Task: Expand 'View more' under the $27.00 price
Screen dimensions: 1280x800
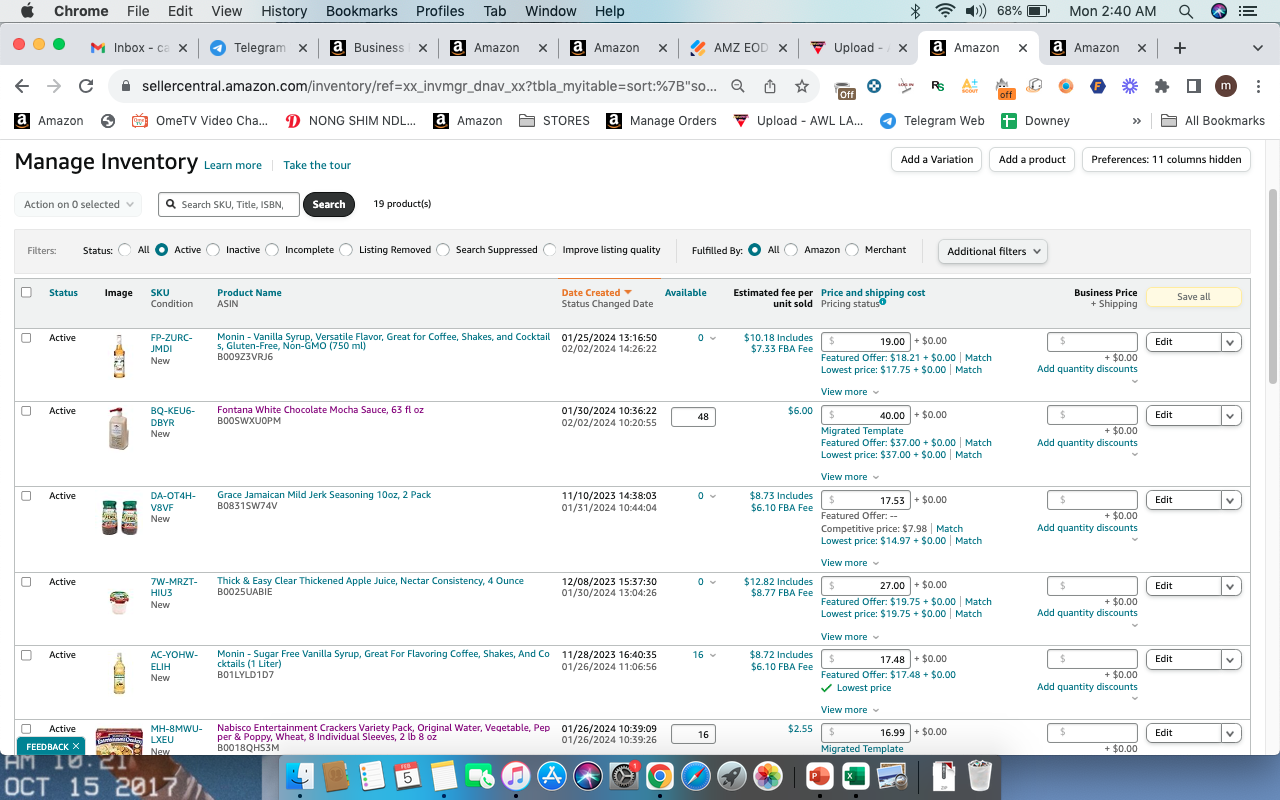Action: pyautogui.click(x=850, y=637)
